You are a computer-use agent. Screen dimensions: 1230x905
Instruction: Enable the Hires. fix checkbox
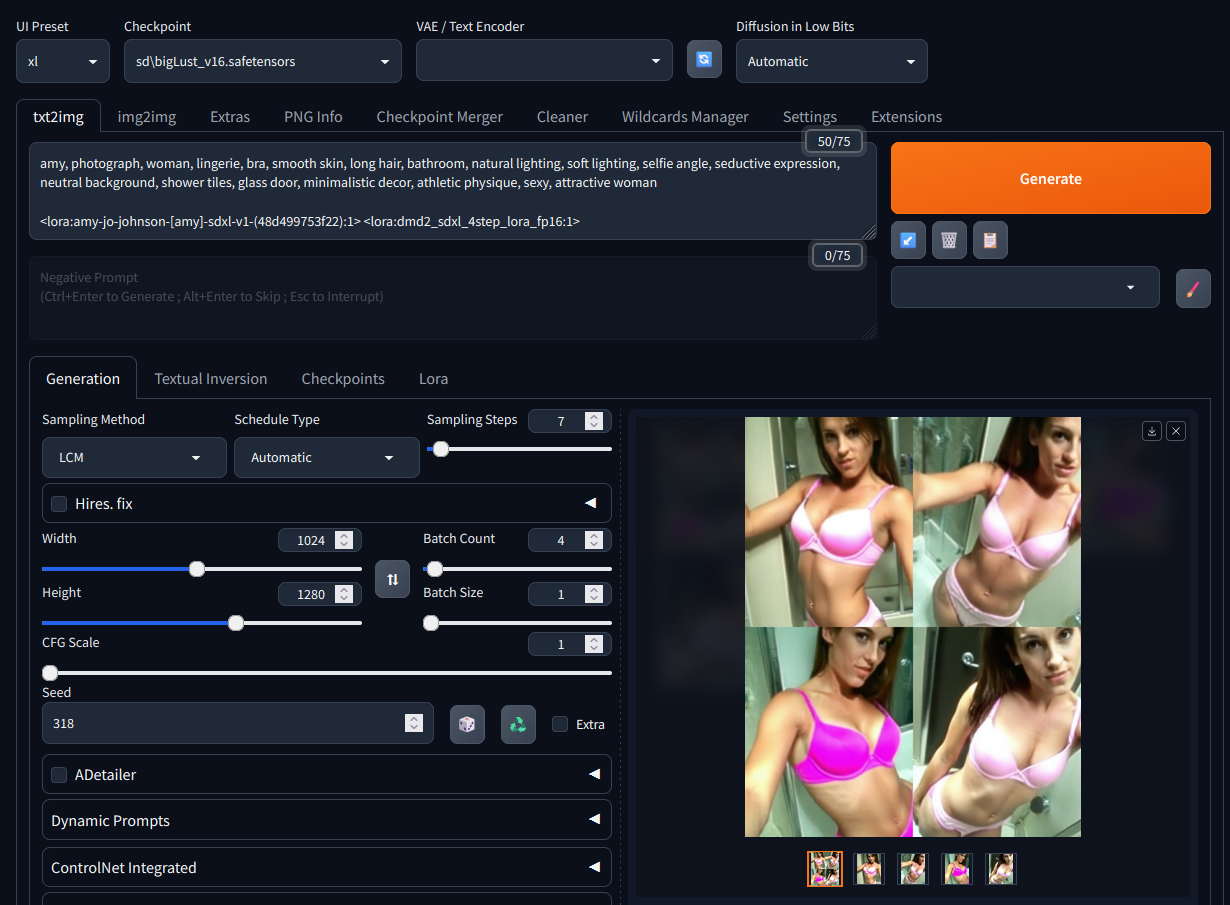tap(59, 504)
